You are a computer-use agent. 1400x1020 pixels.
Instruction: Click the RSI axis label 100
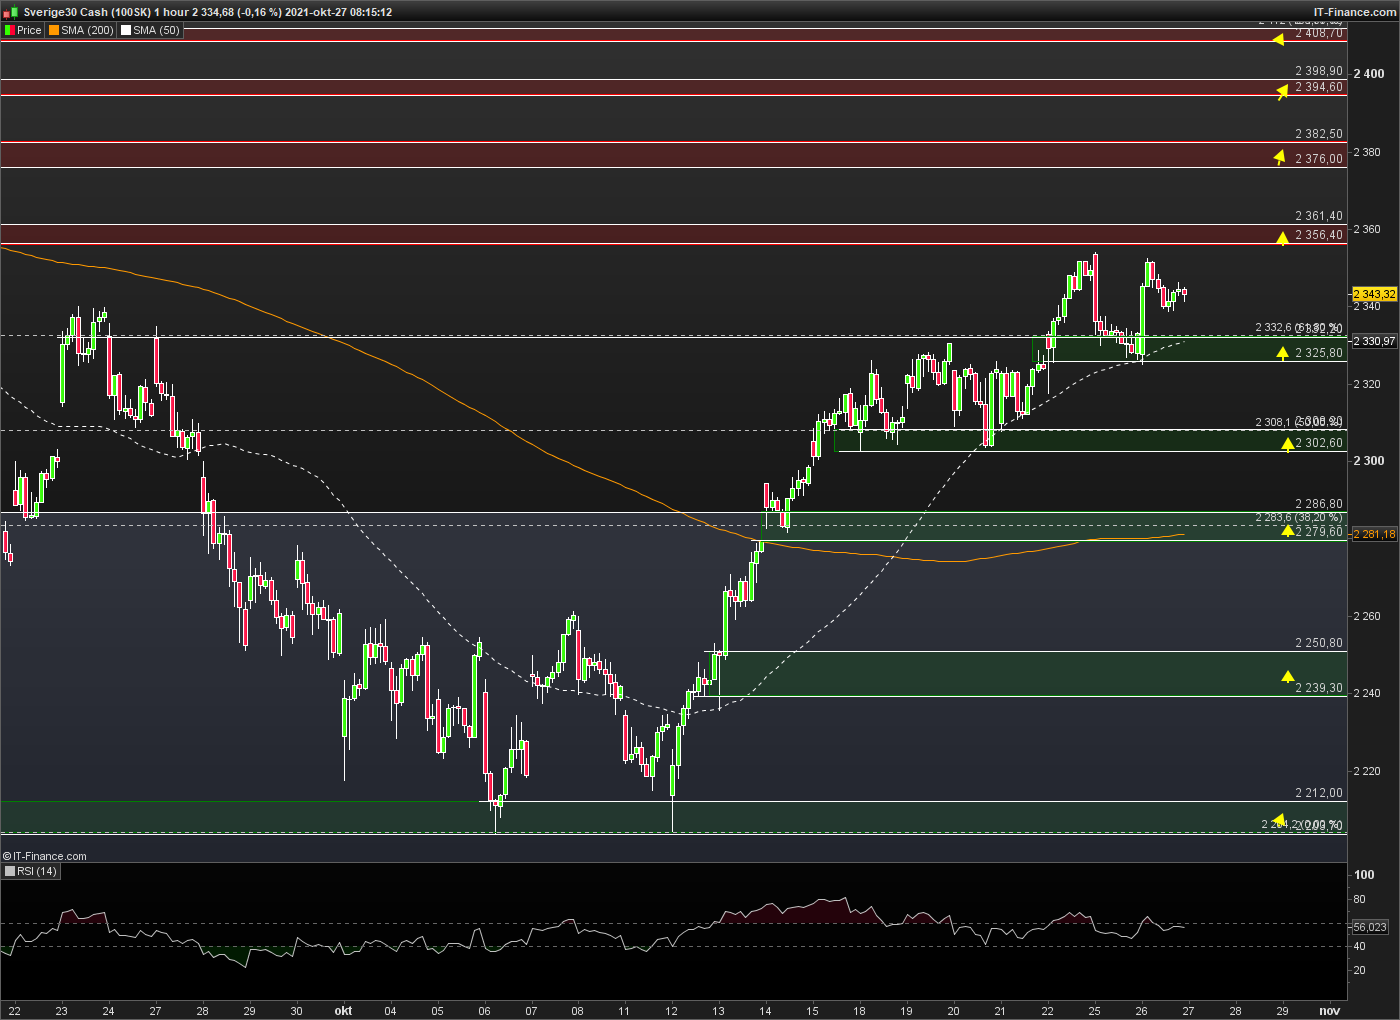click(x=1364, y=875)
